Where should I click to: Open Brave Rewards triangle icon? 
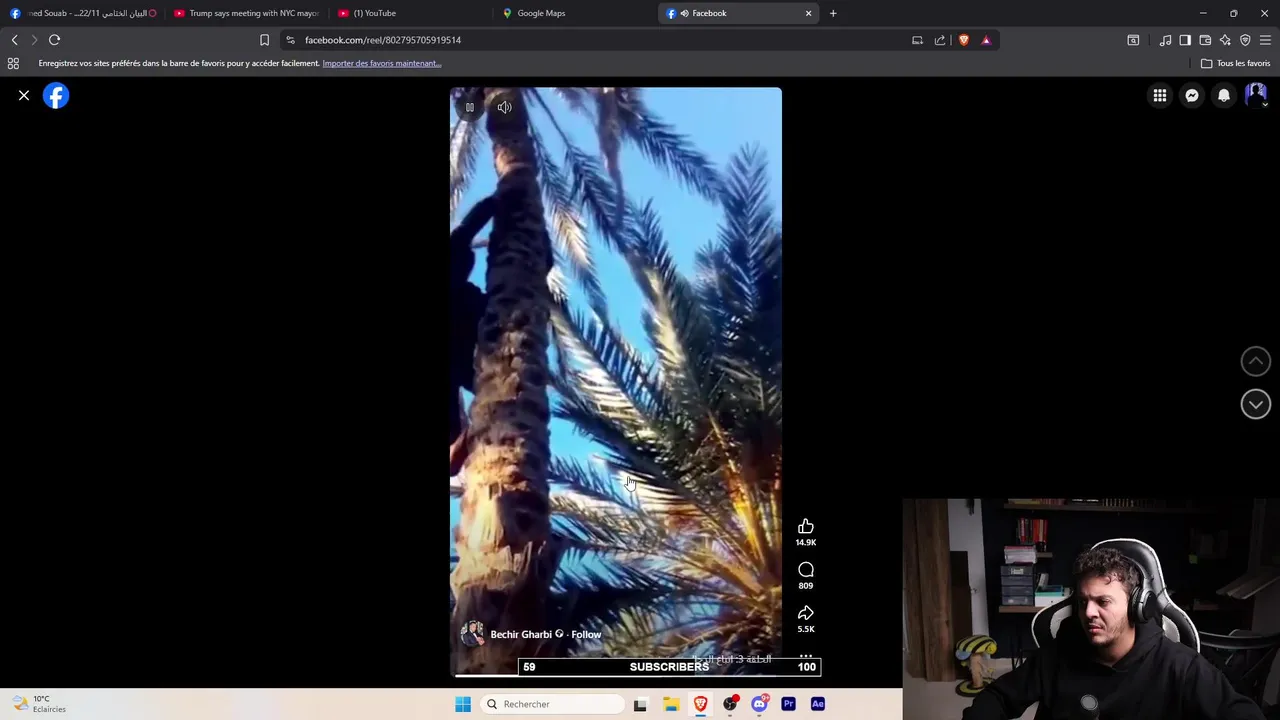click(x=986, y=40)
